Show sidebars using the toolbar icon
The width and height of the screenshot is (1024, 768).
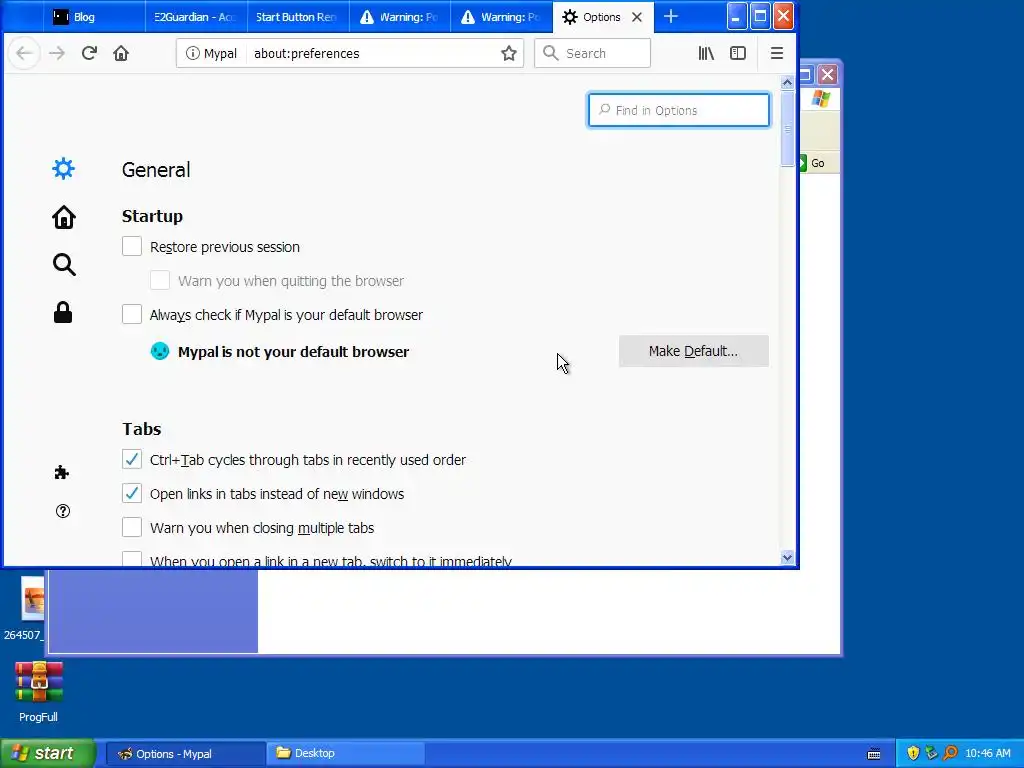coord(738,53)
